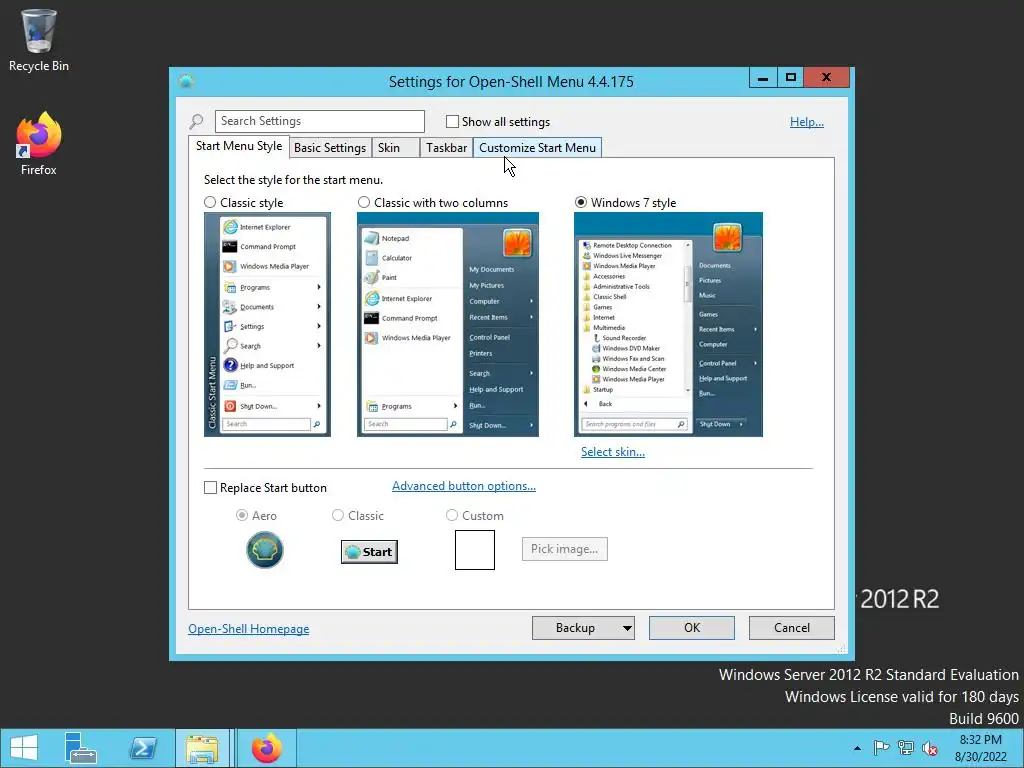
Task: Switch to the Taskbar tab
Action: click(446, 148)
